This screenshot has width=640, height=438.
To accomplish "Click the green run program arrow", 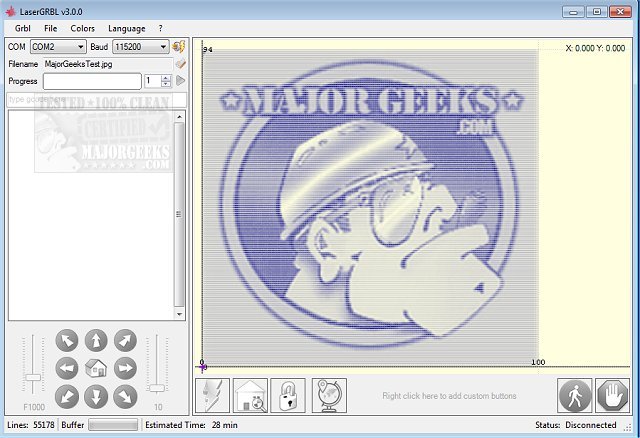I will [x=180, y=81].
